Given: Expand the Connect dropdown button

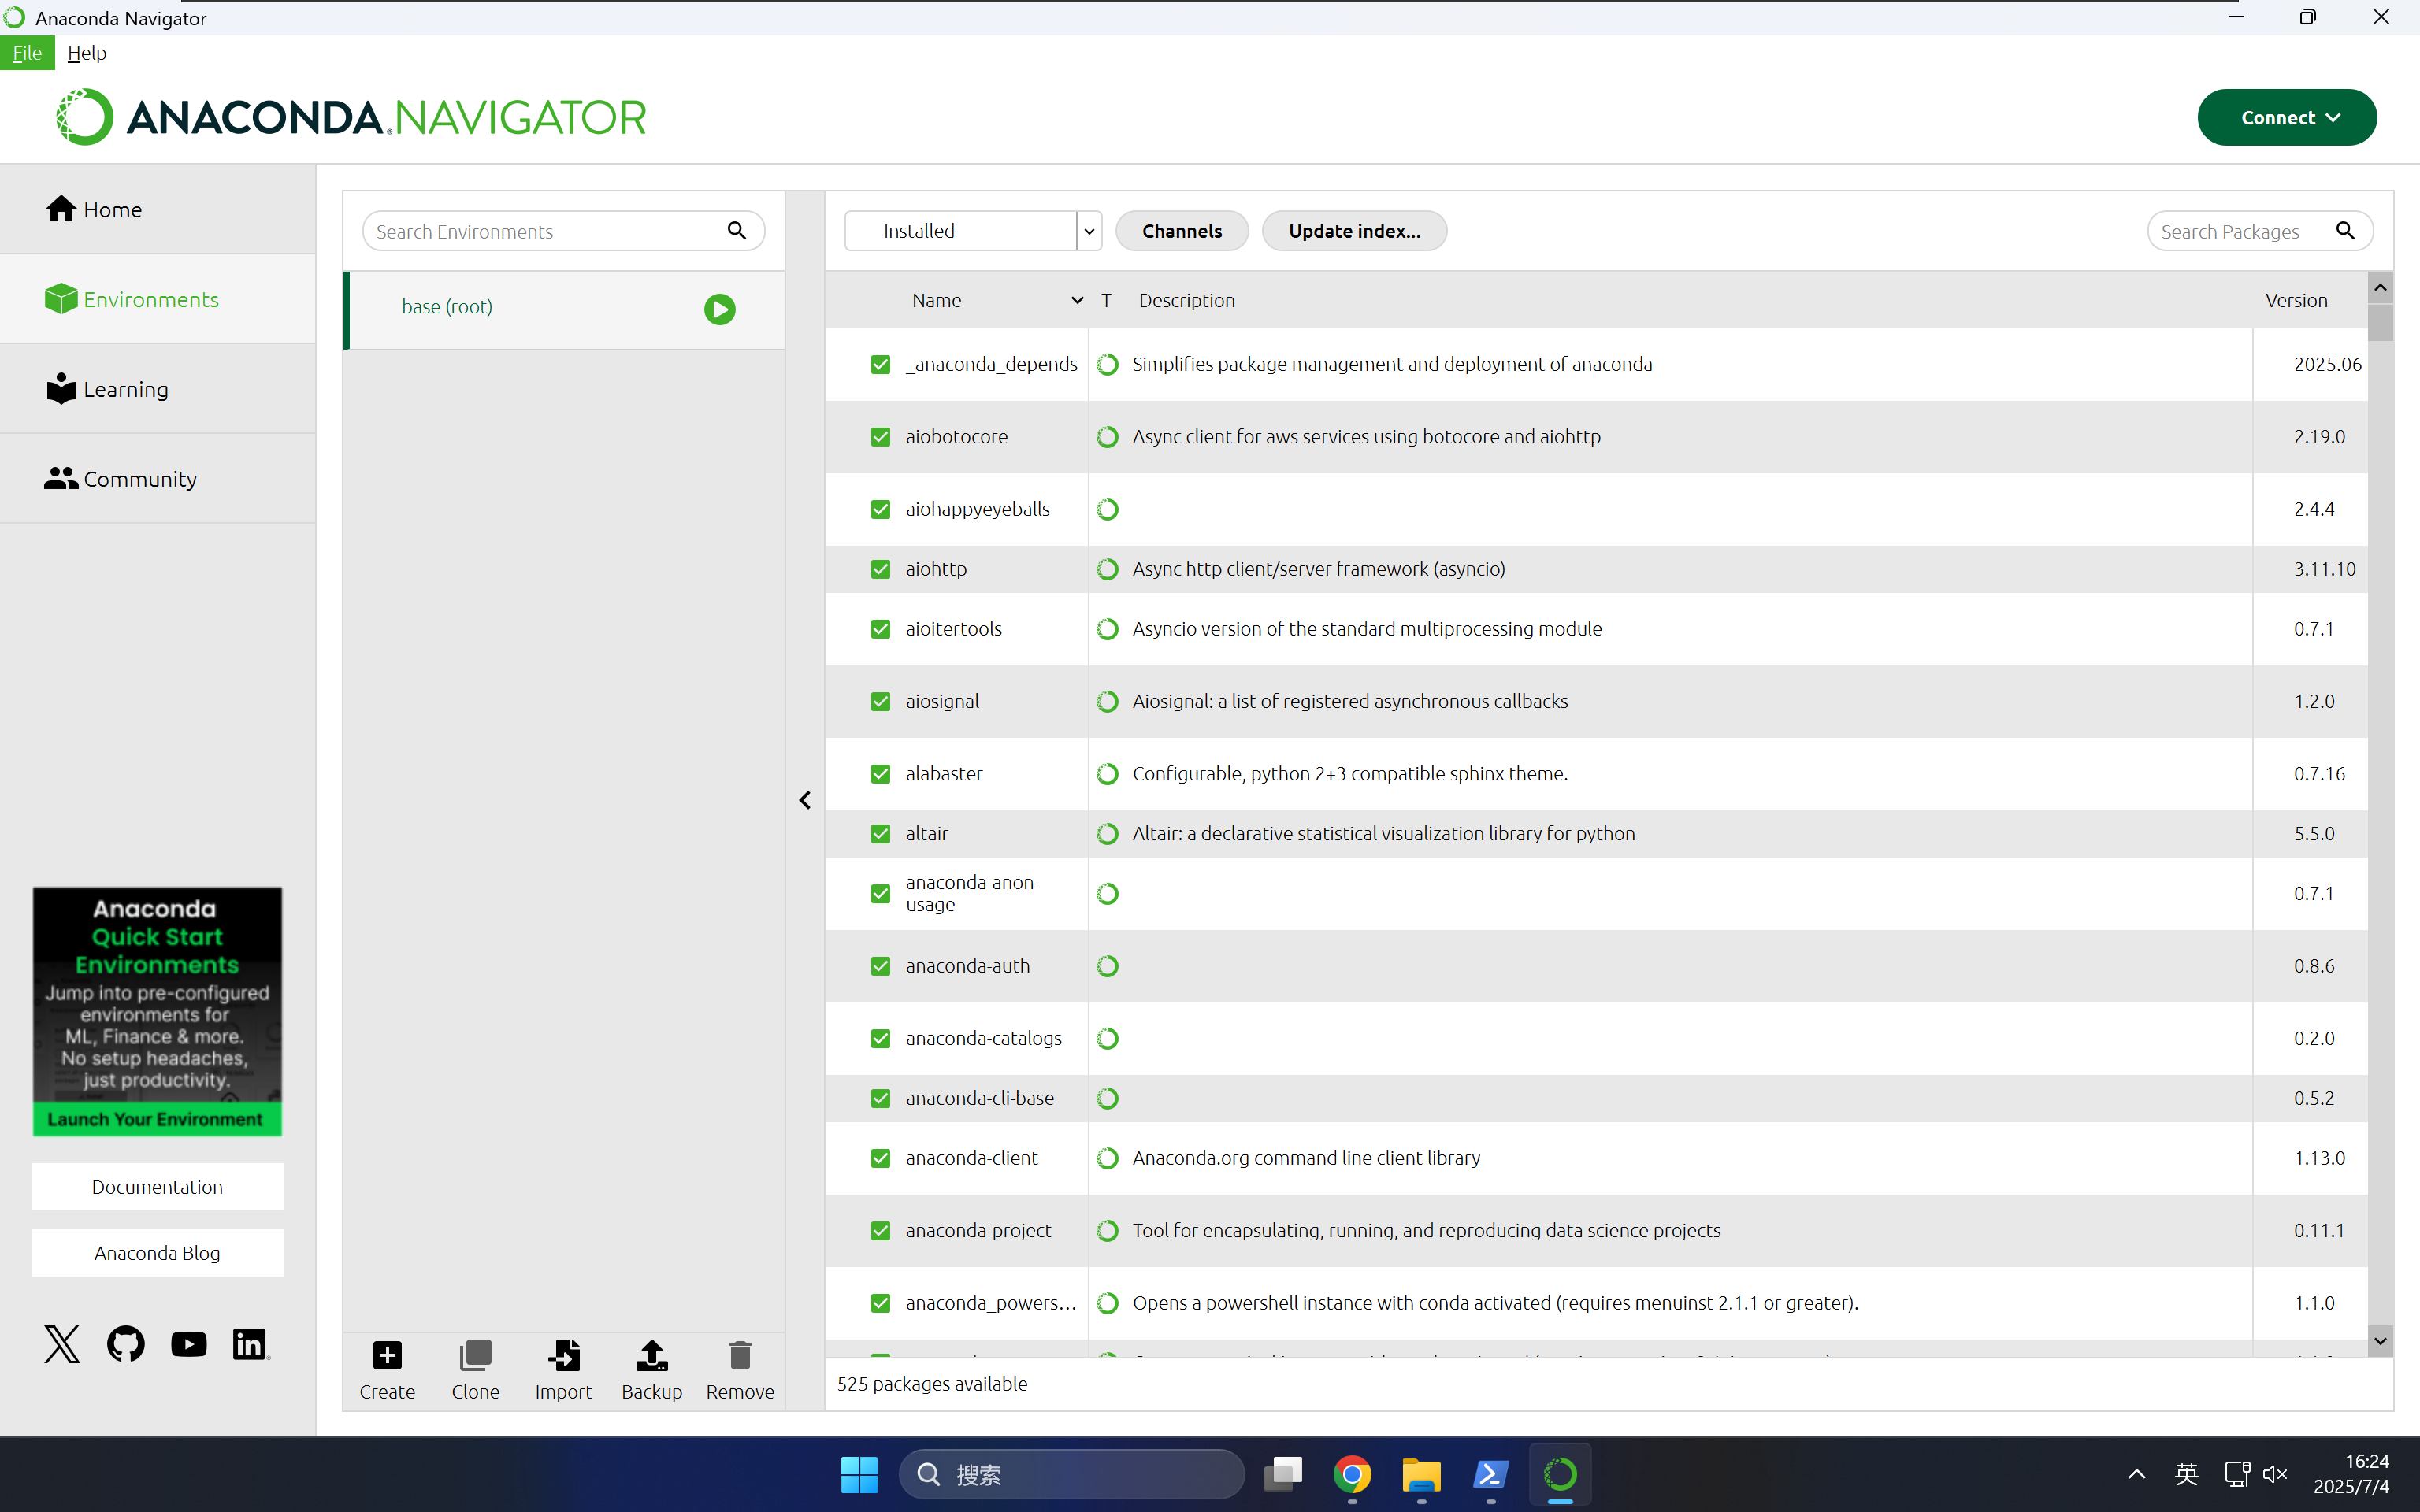Looking at the screenshot, I should pos(2286,118).
